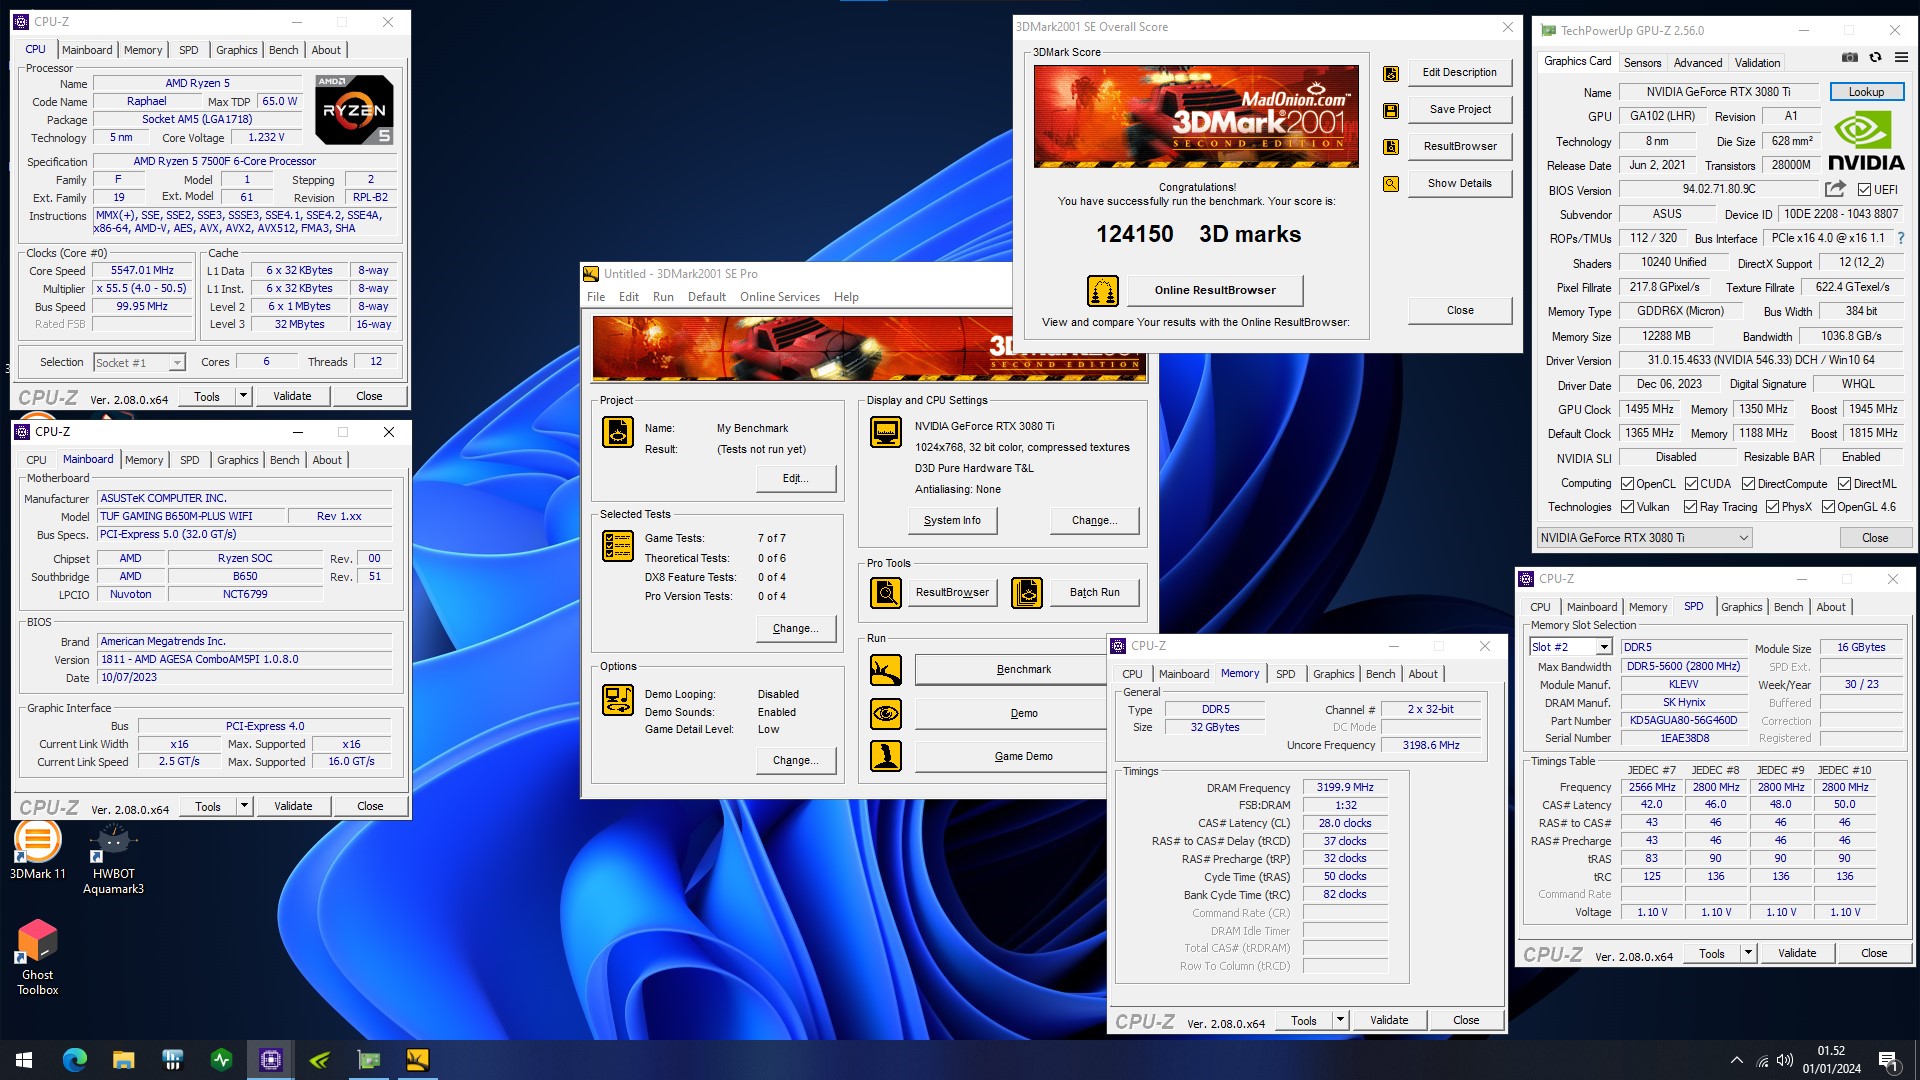This screenshot has width=1920, height=1080.
Task: Click the Show Details button
Action: tap(1460, 184)
